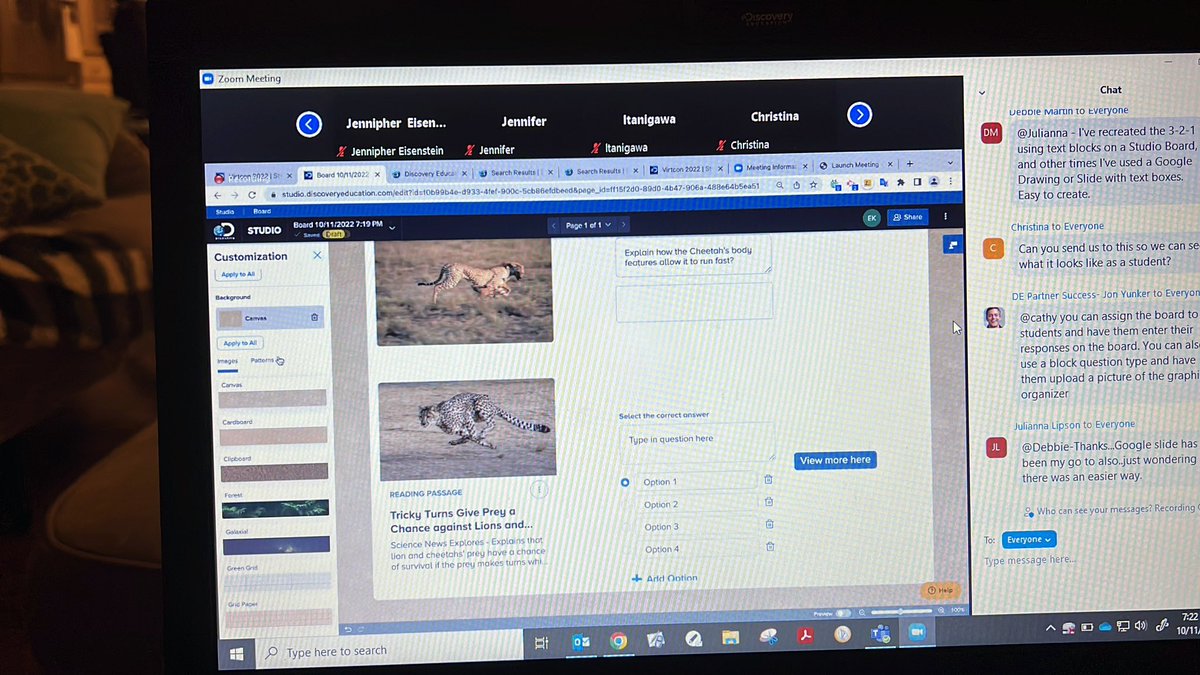1200x675 pixels.
Task: Choose the Galaxial background swatch
Action: pos(276,545)
